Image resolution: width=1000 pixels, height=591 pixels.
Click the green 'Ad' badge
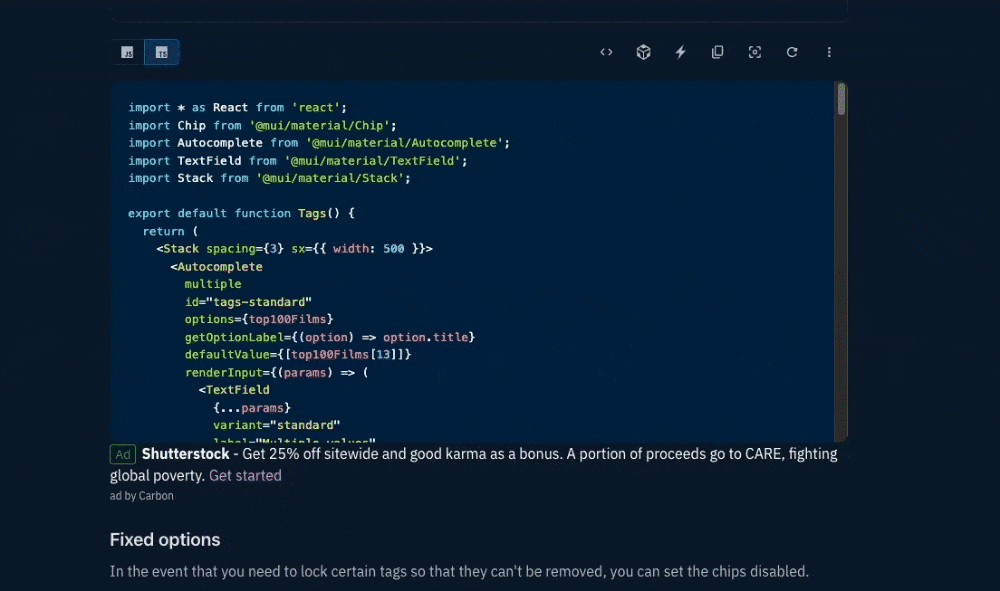coord(122,455)
